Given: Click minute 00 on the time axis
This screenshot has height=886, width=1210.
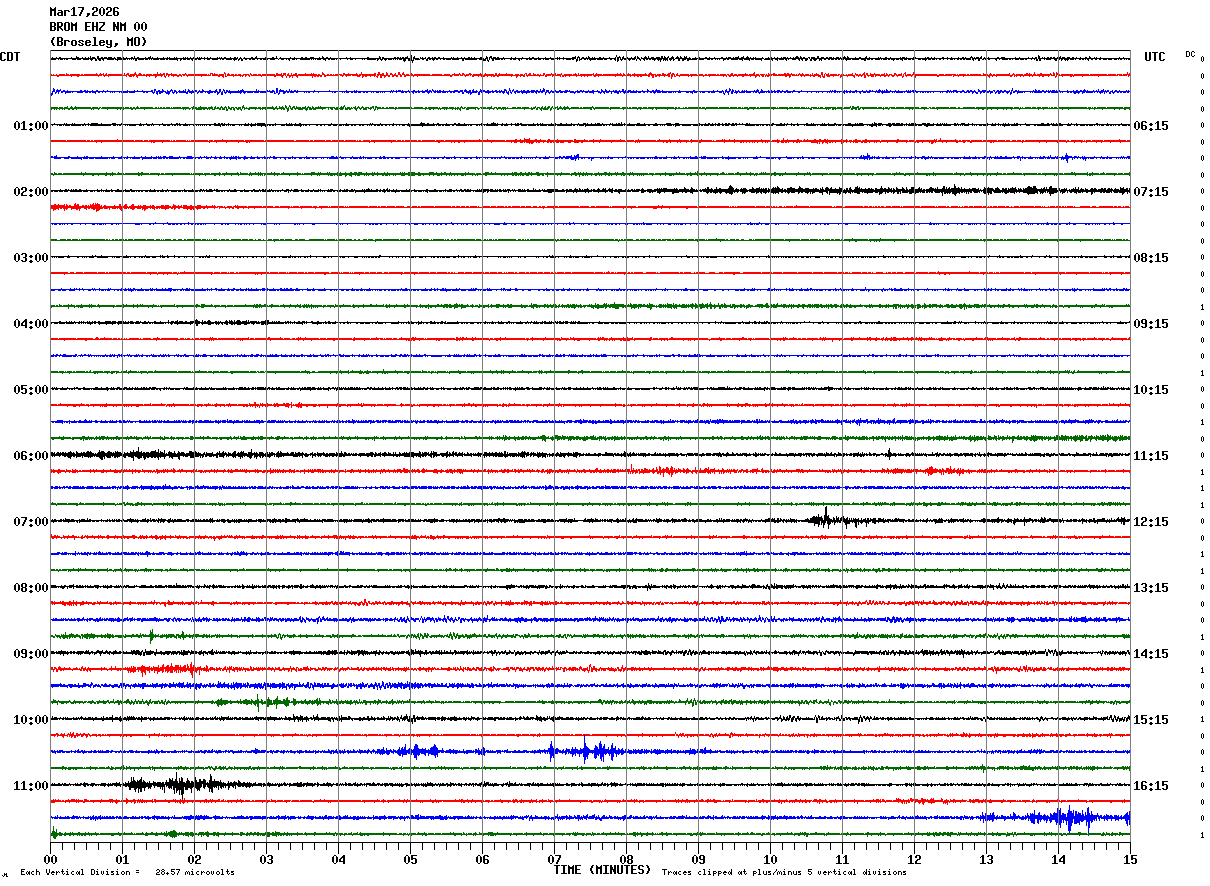Looking at the screenshot, I should [x=50, y=859].
